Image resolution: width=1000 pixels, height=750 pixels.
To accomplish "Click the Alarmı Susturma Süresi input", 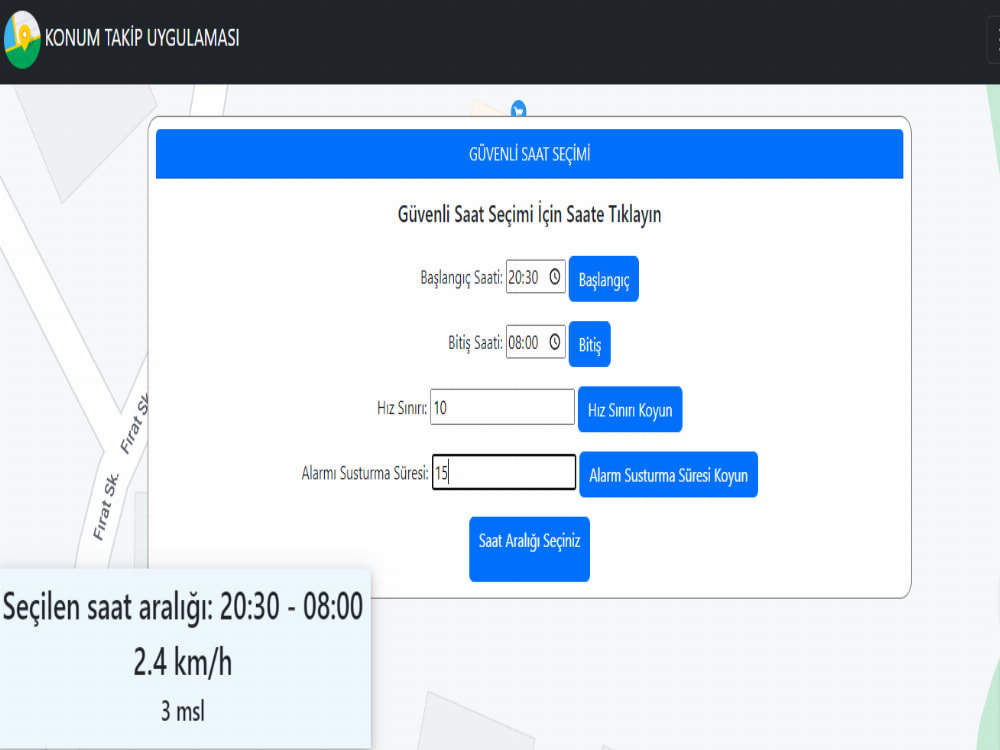I will (504, 473).
